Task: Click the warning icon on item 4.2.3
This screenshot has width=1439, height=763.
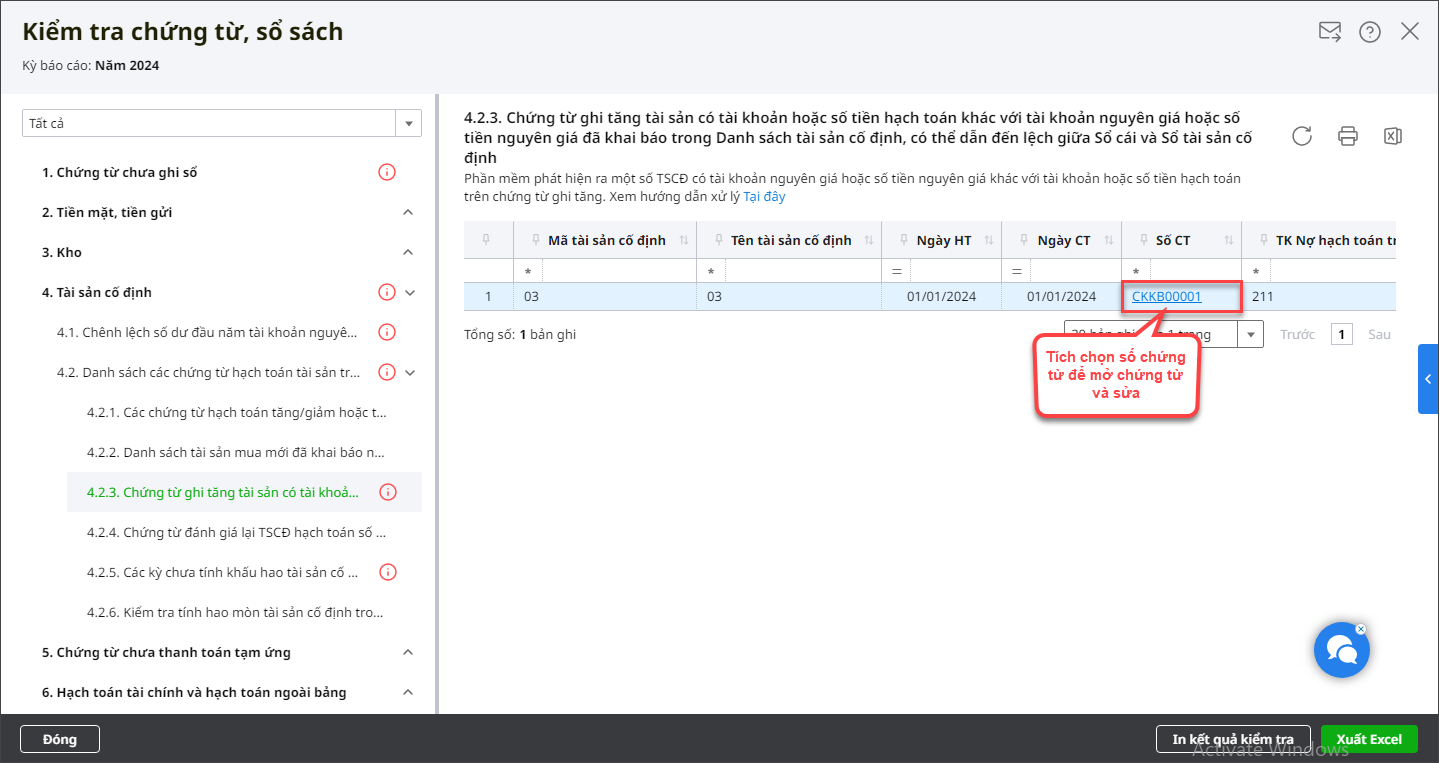Action: coord(389,492)
